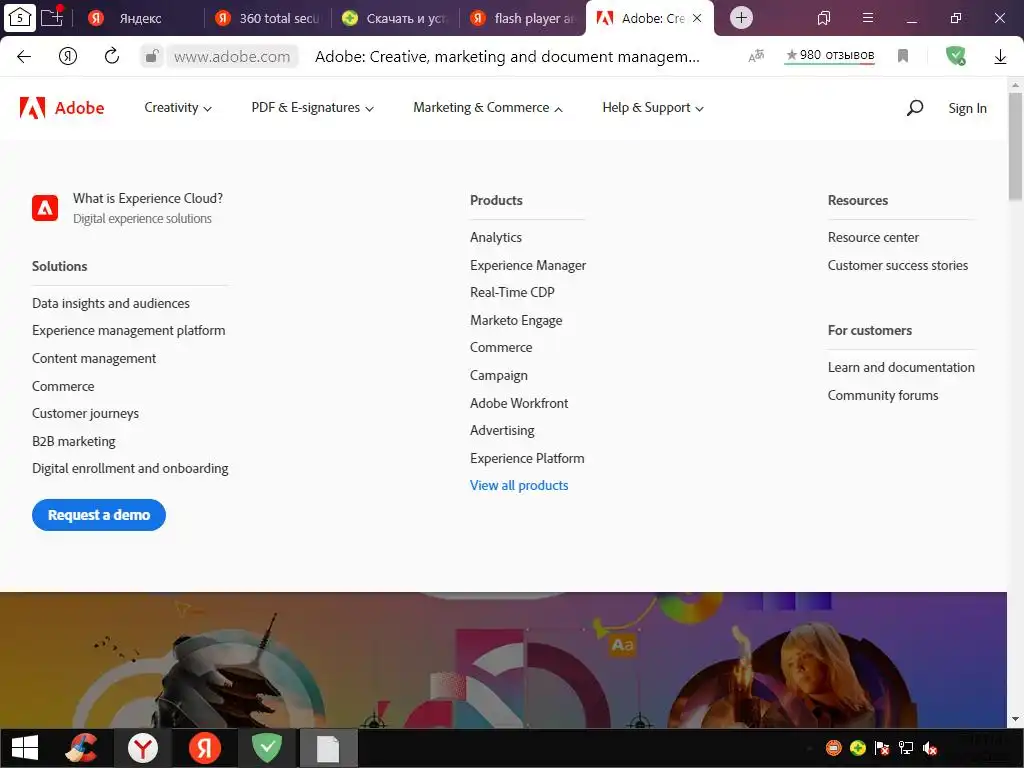Open Marketo Engage link

516,320
